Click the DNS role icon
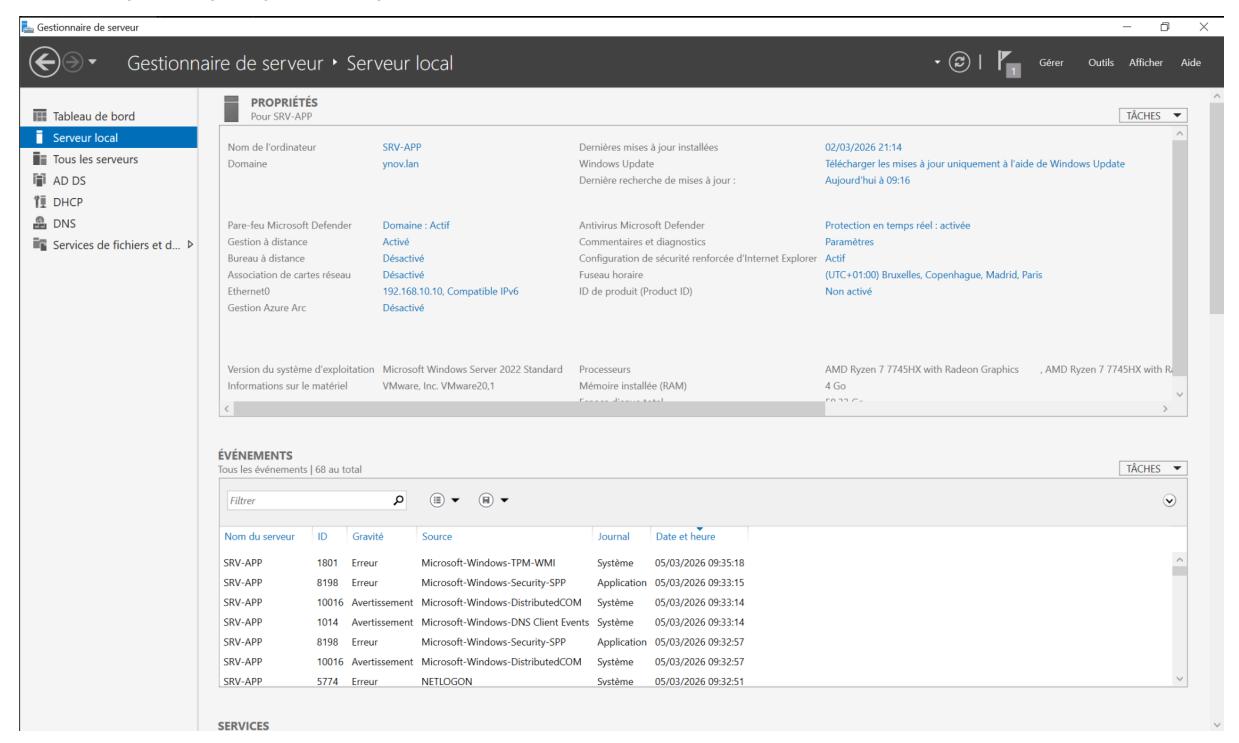 pyautogui.click(x=40, y=224)
